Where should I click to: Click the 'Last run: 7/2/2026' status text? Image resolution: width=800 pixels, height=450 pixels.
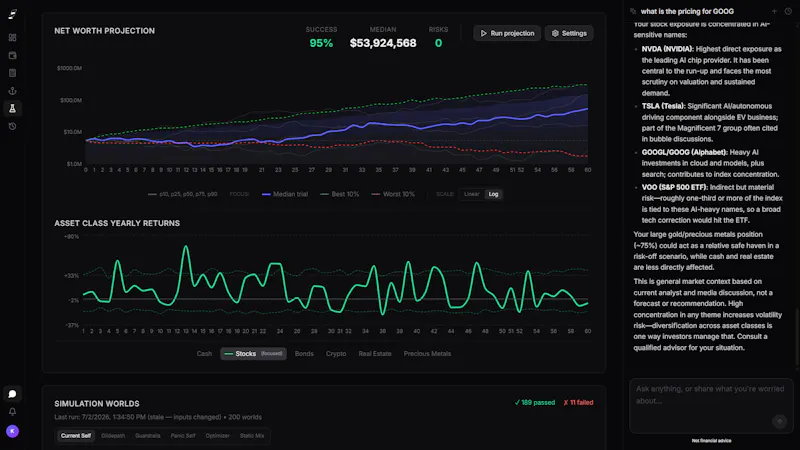158,417
